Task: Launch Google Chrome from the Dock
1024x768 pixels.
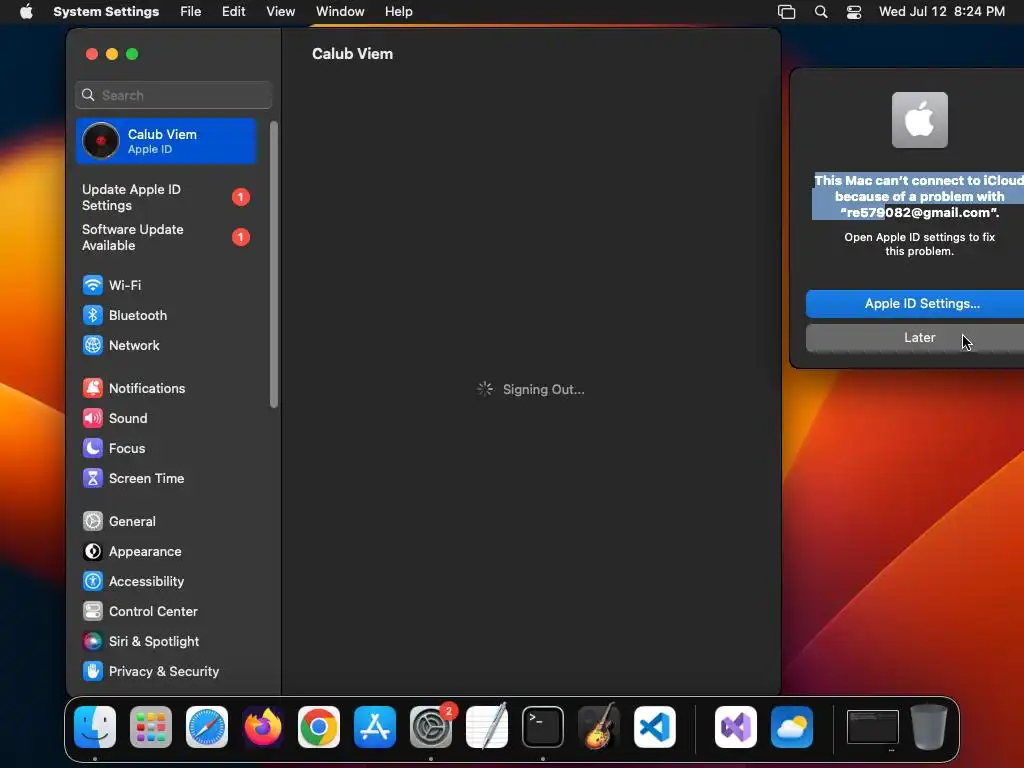Action: coord(319,727)
